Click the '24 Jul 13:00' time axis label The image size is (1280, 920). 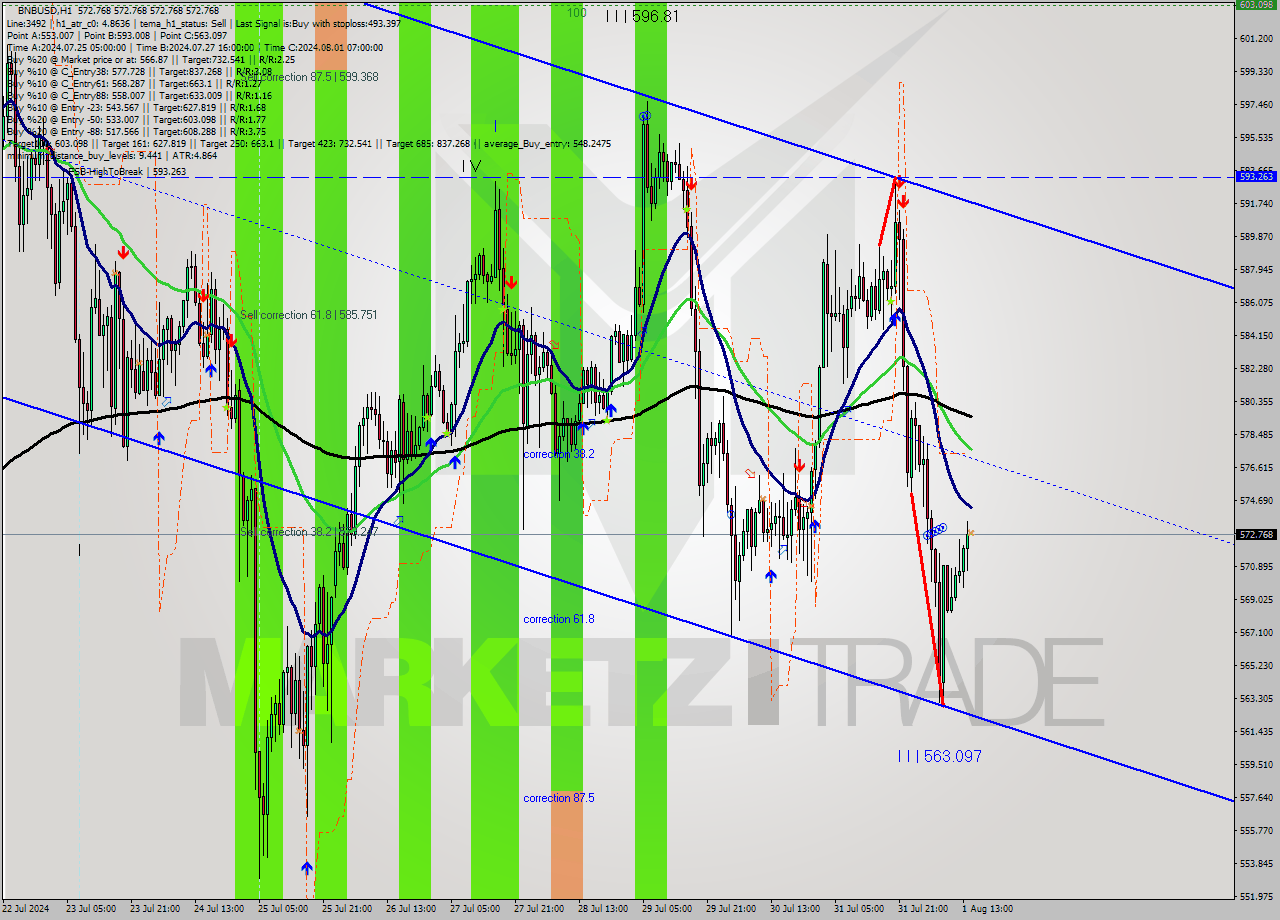[219, 909]
